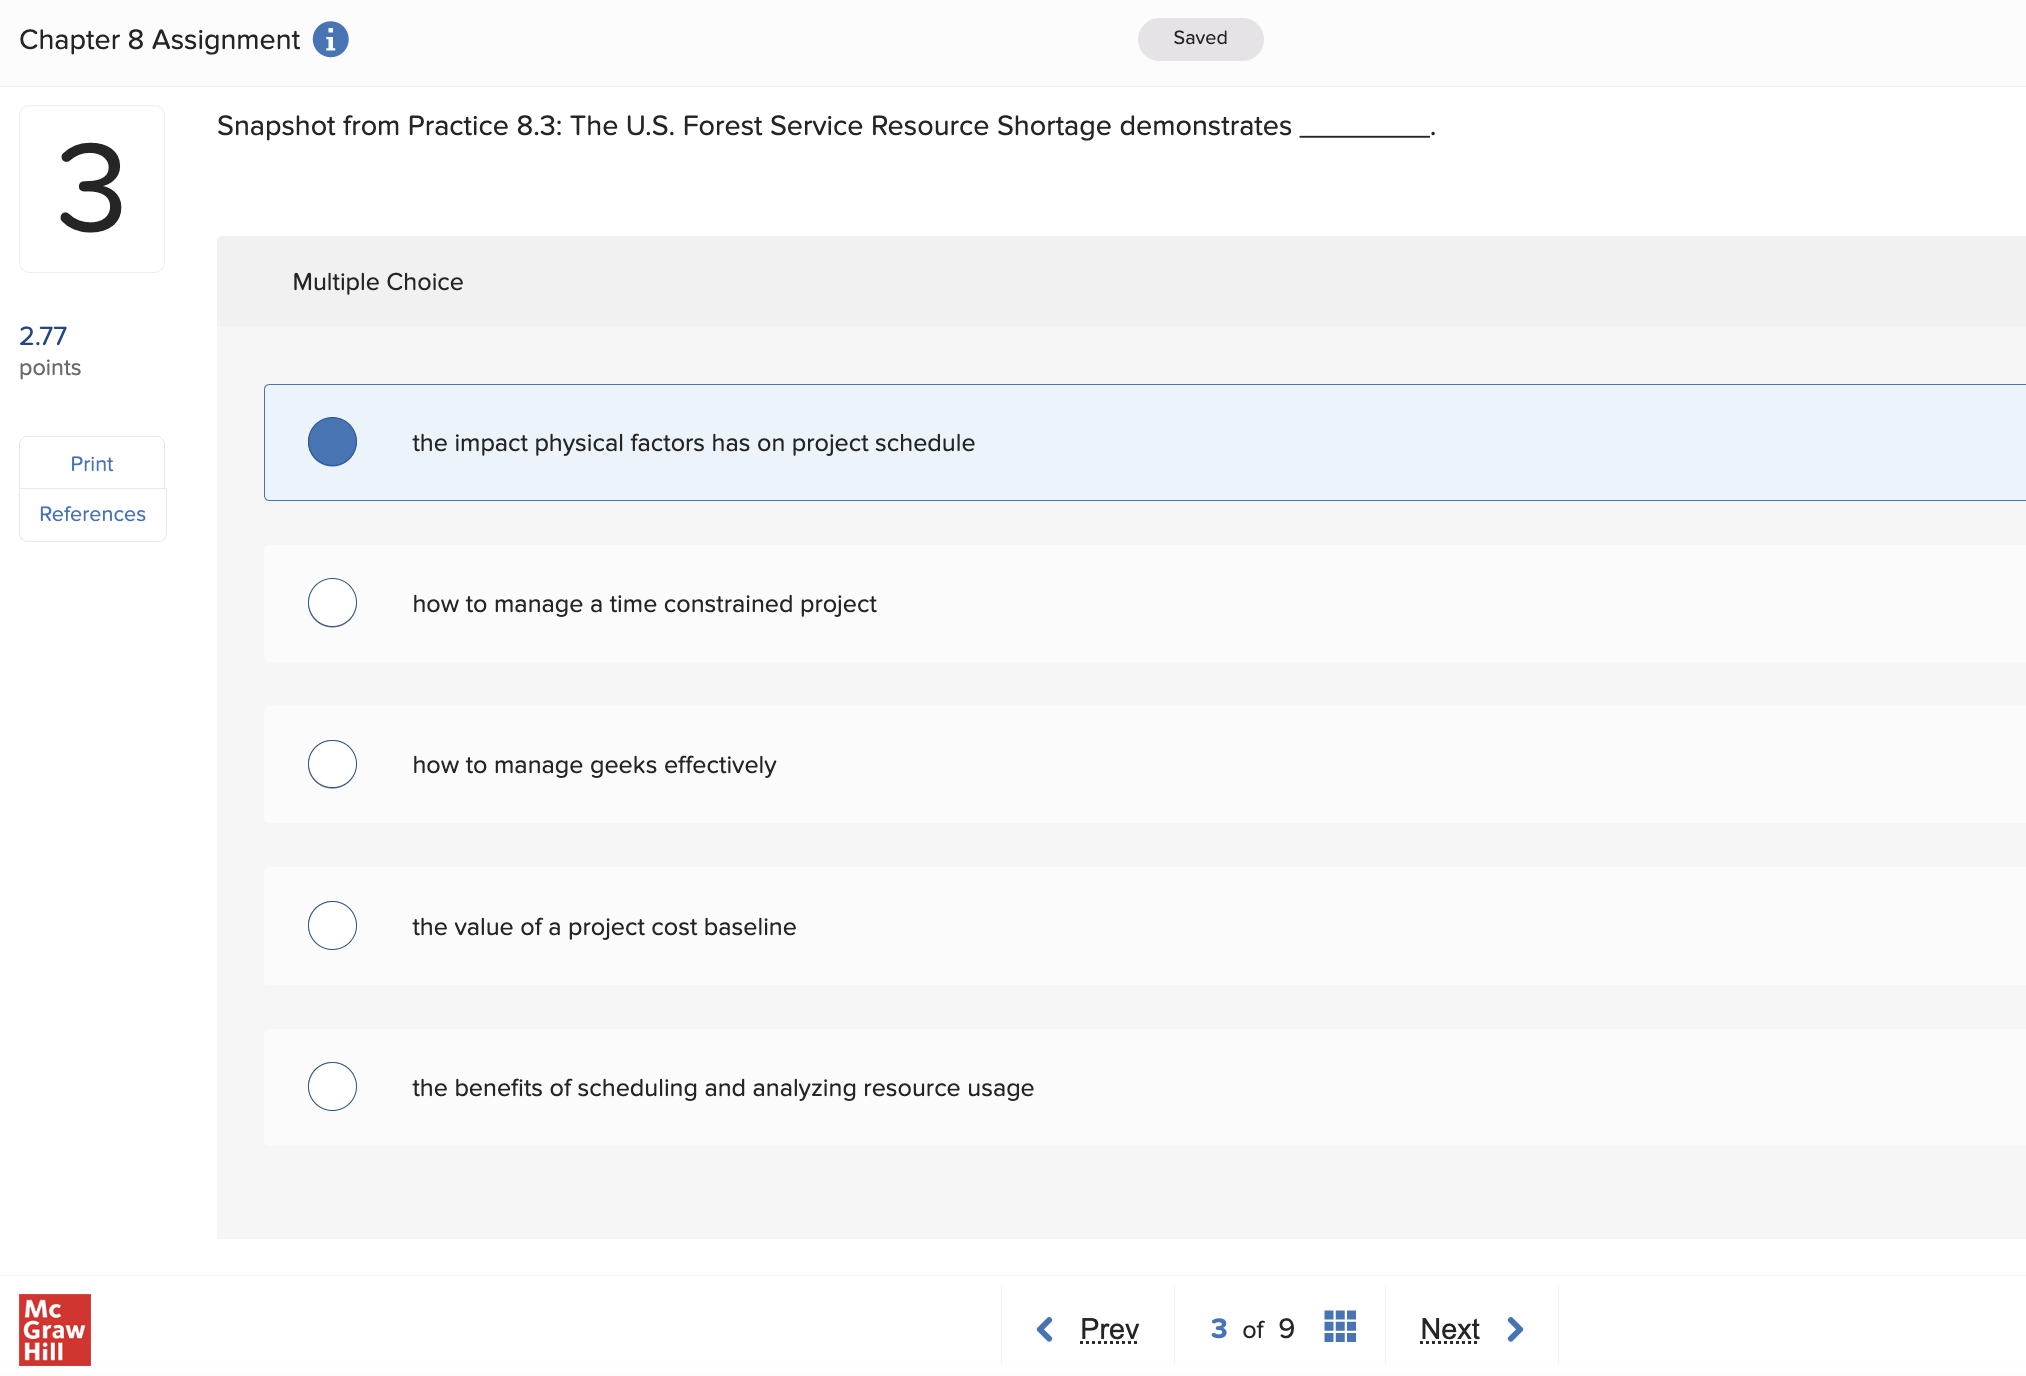Select 'value of a project cost baseline' option
The height and width of the screenshot is (1376, 2026).
[x=332, y=926]
